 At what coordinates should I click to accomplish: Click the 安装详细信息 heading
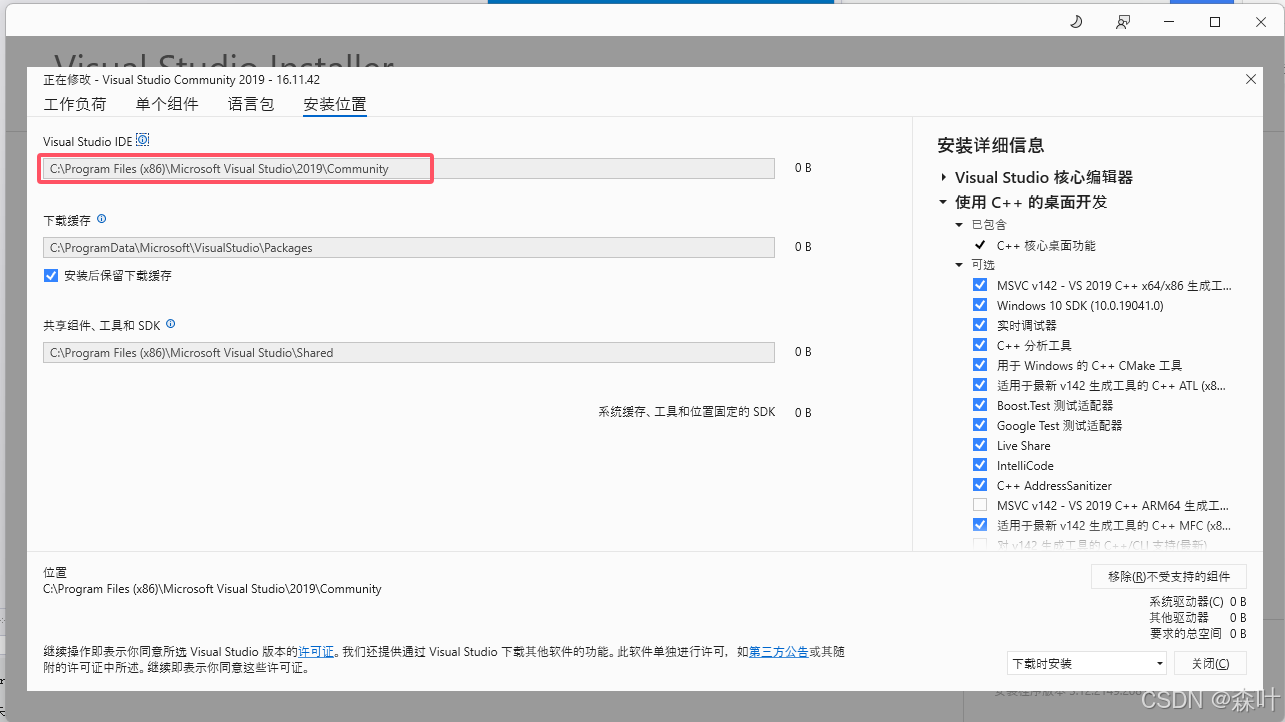(x=991, y=145)
